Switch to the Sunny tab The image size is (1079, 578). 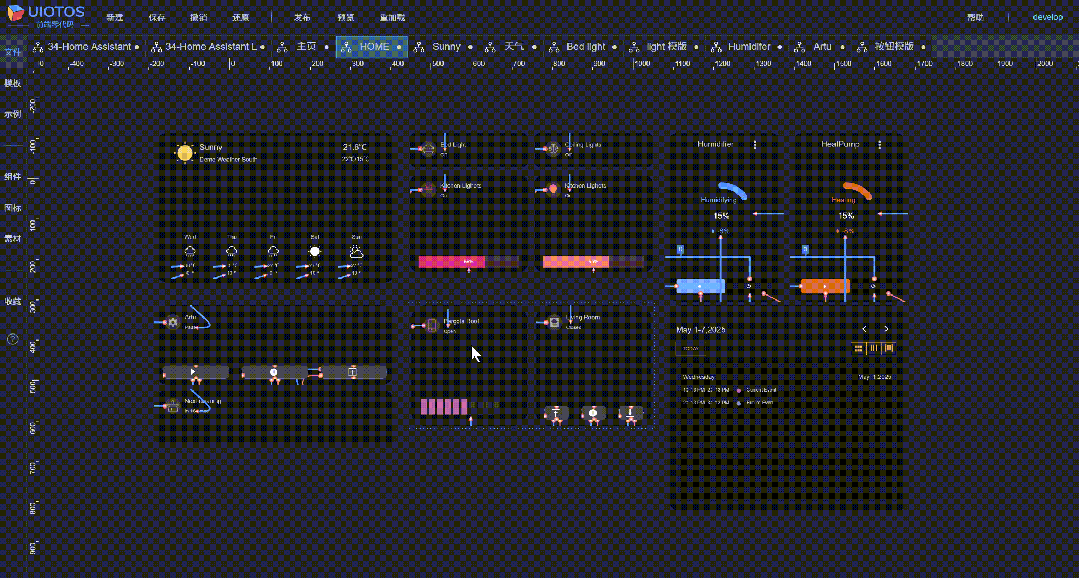click(x=444, y=47)
